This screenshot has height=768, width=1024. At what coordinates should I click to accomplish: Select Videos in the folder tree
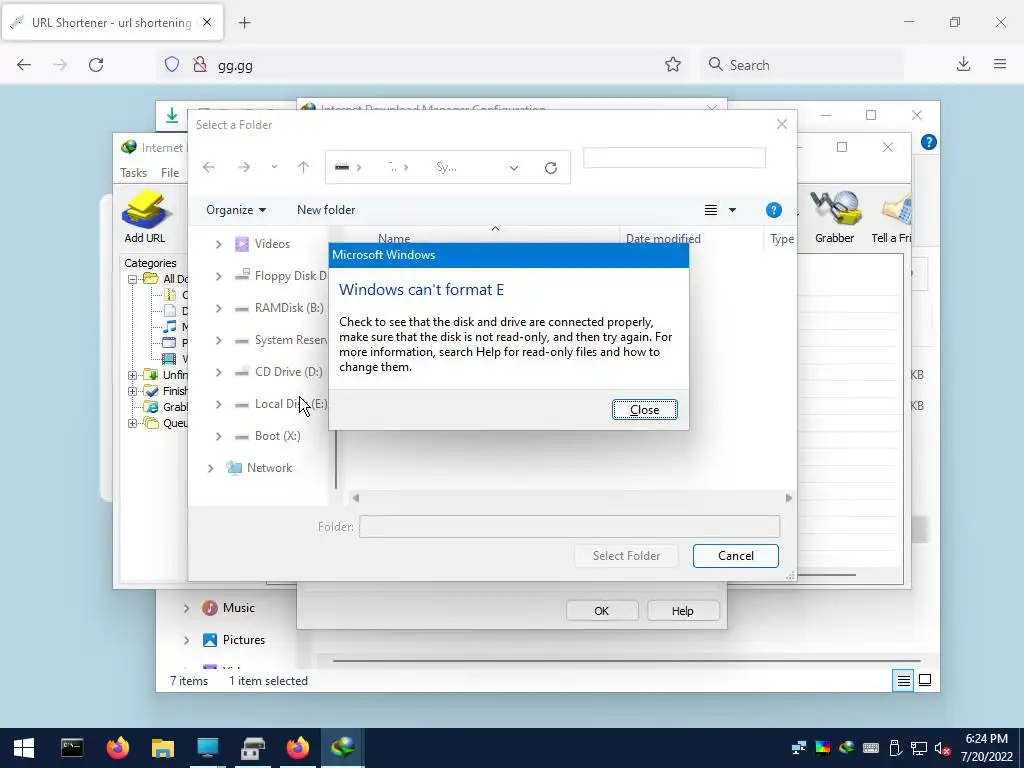pyautogui.click(x=272, y=244)
